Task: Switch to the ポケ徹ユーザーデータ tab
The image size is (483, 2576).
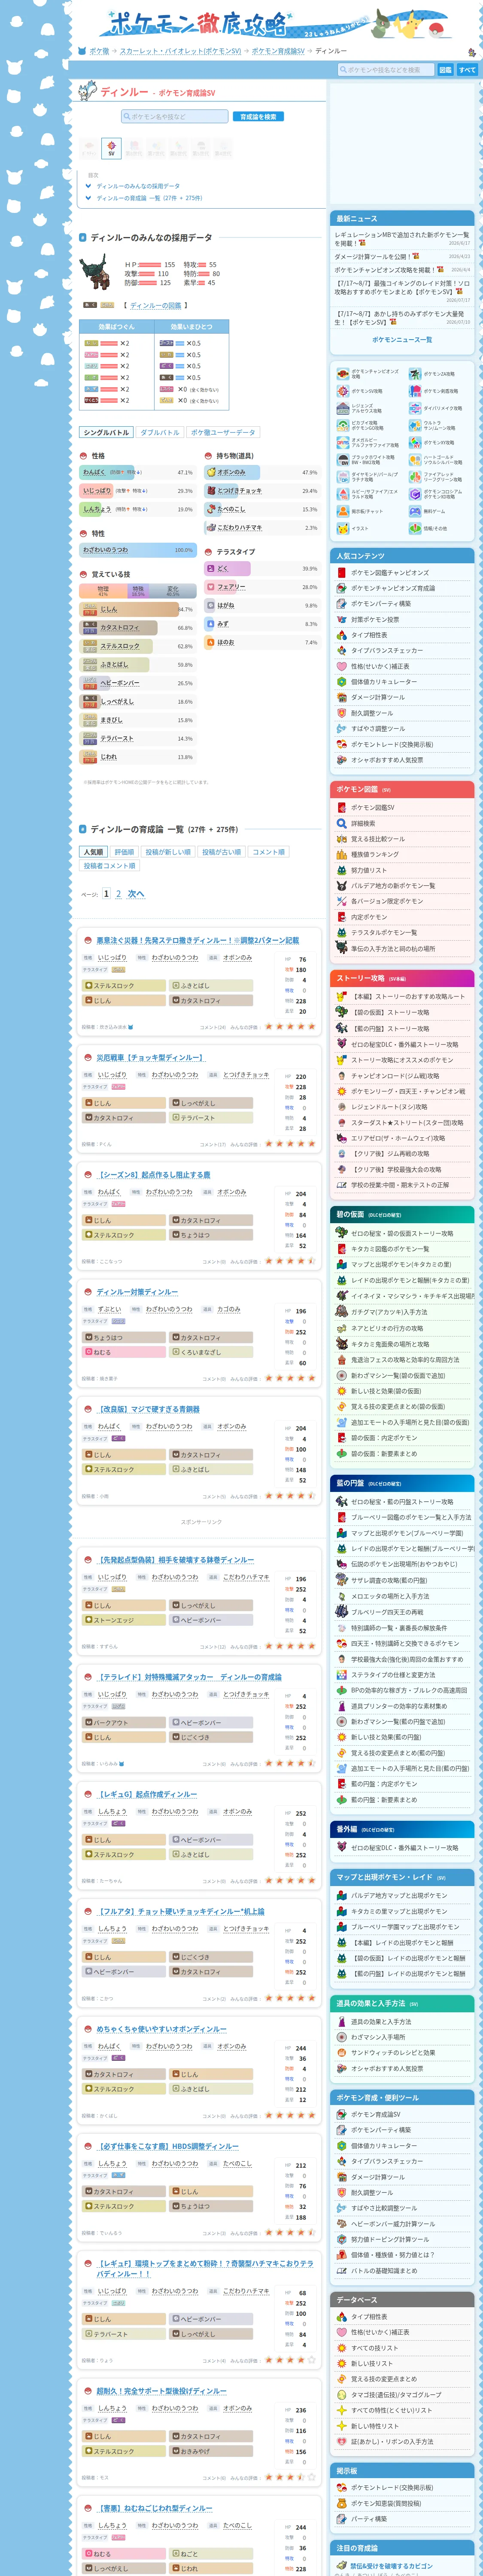Action: [223, 433]
